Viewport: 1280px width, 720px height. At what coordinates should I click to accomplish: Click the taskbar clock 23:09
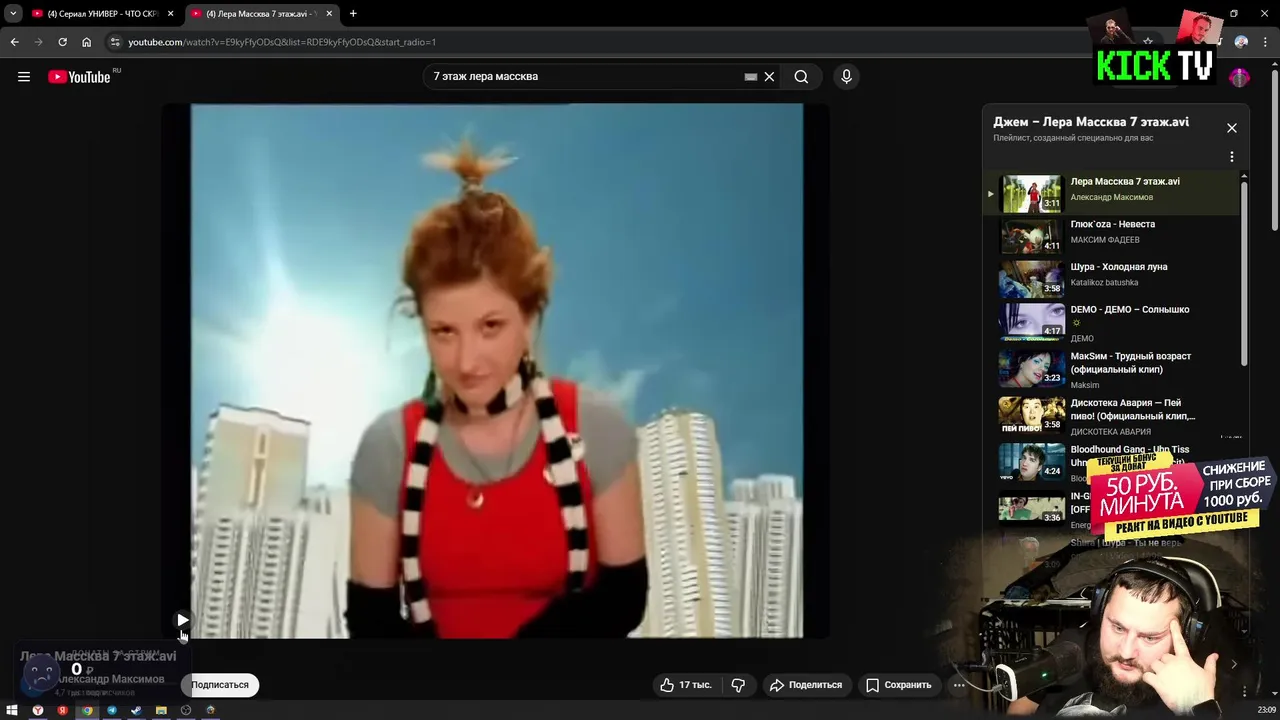pyautogui.click(x=1266, y=711)
